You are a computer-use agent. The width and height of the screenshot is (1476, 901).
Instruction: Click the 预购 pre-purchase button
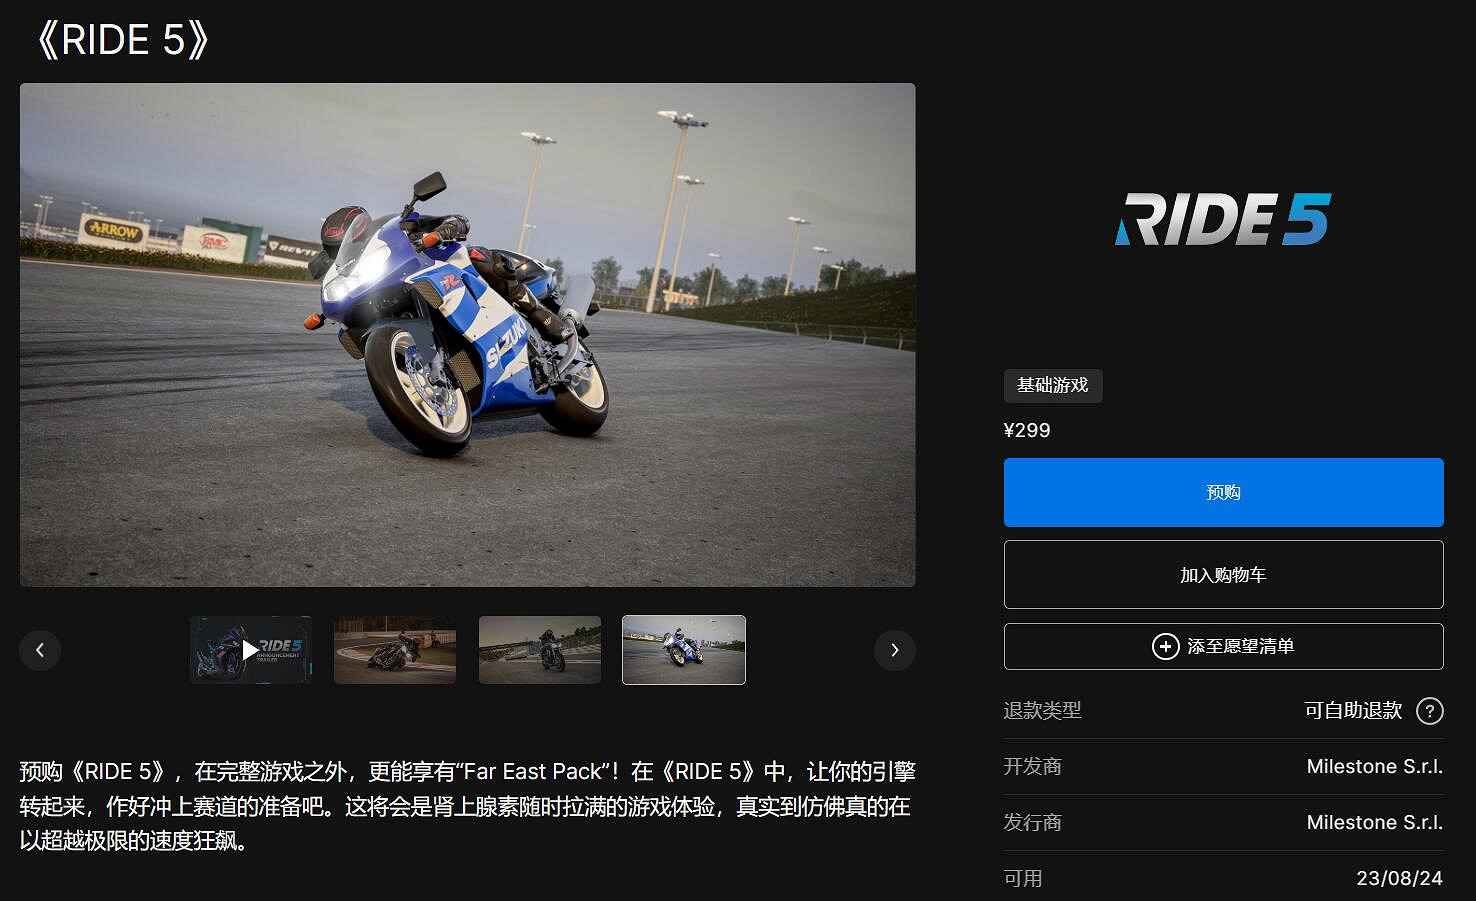pyautogui.click(x=1224, y=492)
